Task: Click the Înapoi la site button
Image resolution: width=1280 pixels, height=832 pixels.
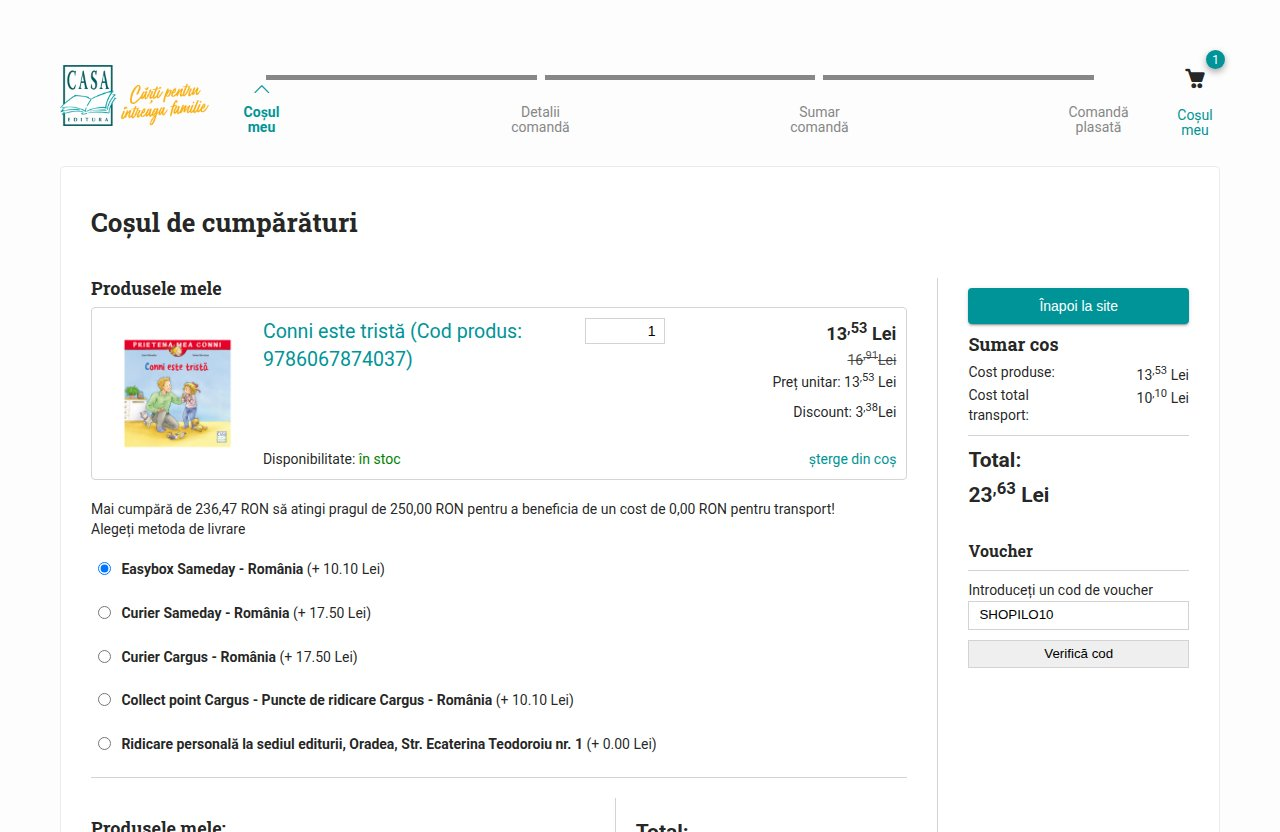Action: 1078,306
